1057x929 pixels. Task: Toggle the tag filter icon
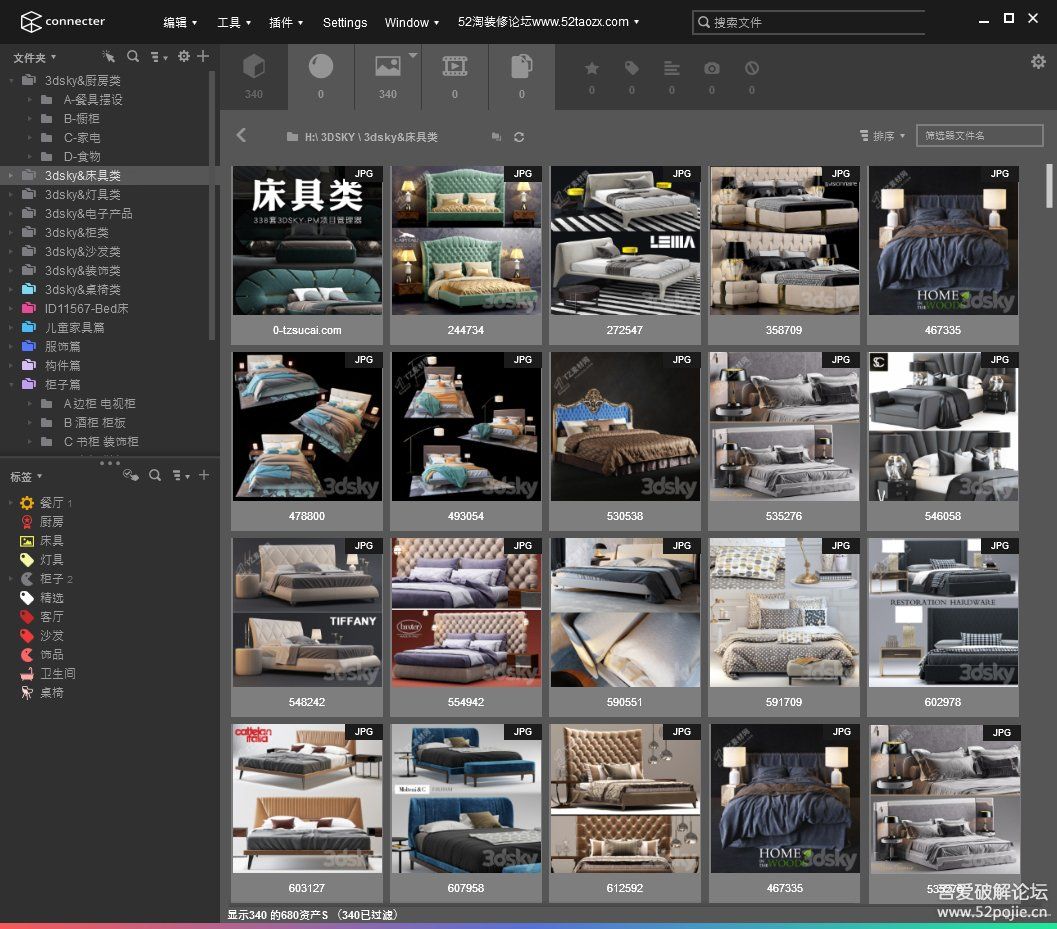[632, 68]
